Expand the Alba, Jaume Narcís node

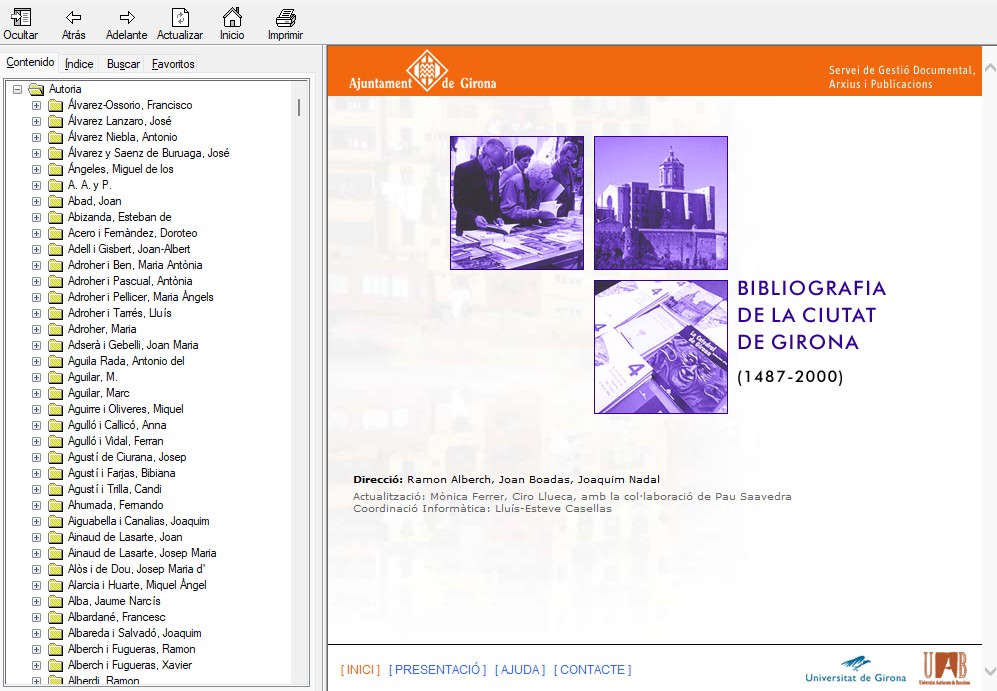click(36, 601)
